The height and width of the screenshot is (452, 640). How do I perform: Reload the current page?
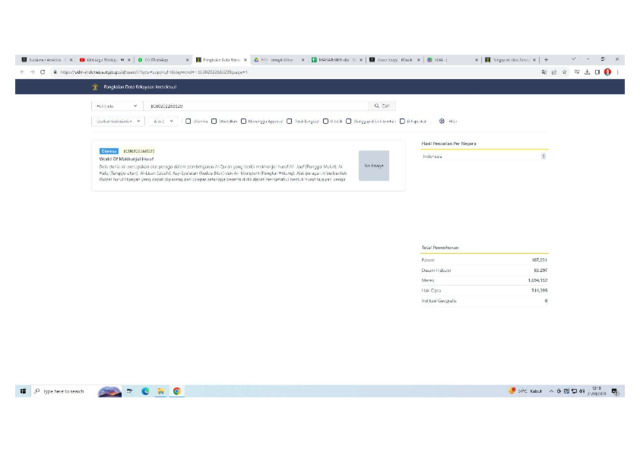[42, 72]
